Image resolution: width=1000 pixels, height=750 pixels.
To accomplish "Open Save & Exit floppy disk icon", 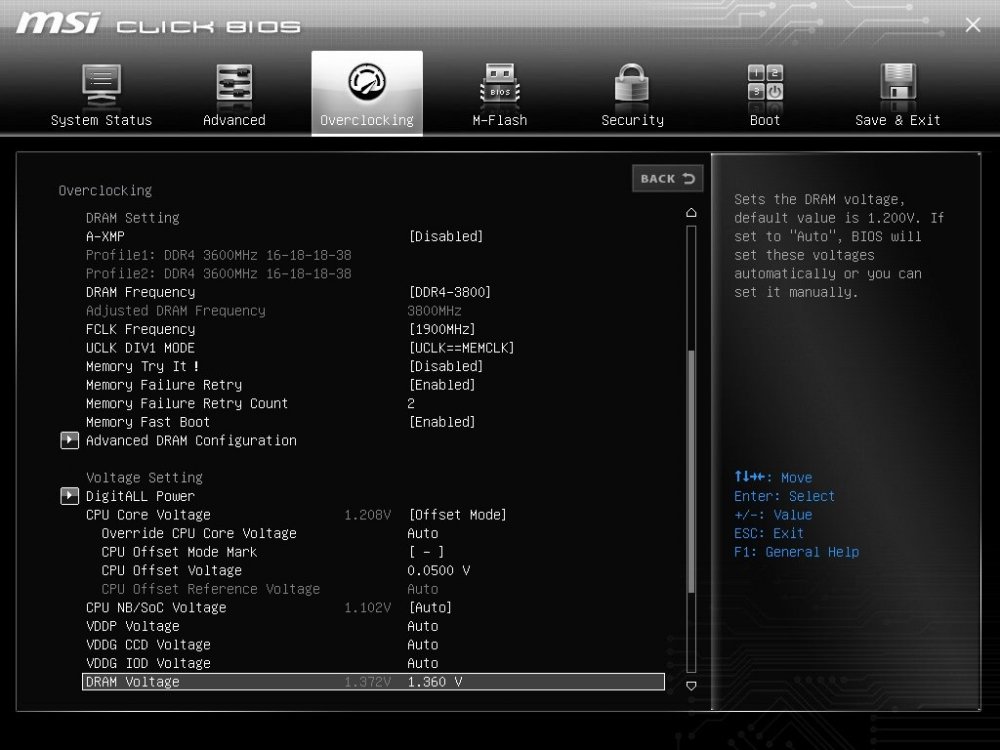I will click(896, 85).
